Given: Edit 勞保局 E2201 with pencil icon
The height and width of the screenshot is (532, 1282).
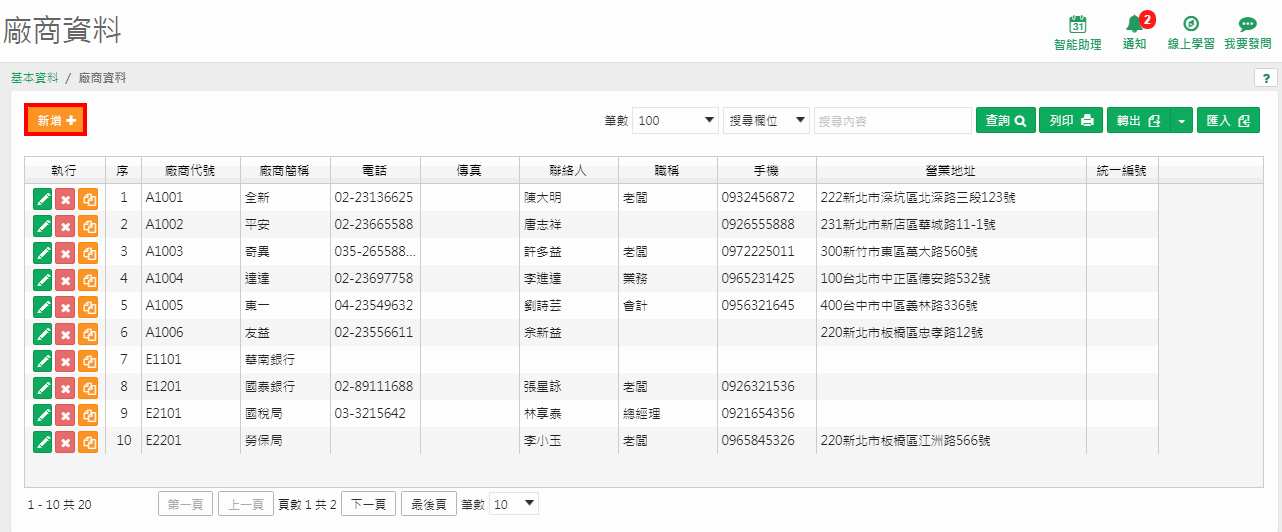Looking at the screenshot, I should tap(43, 441).
